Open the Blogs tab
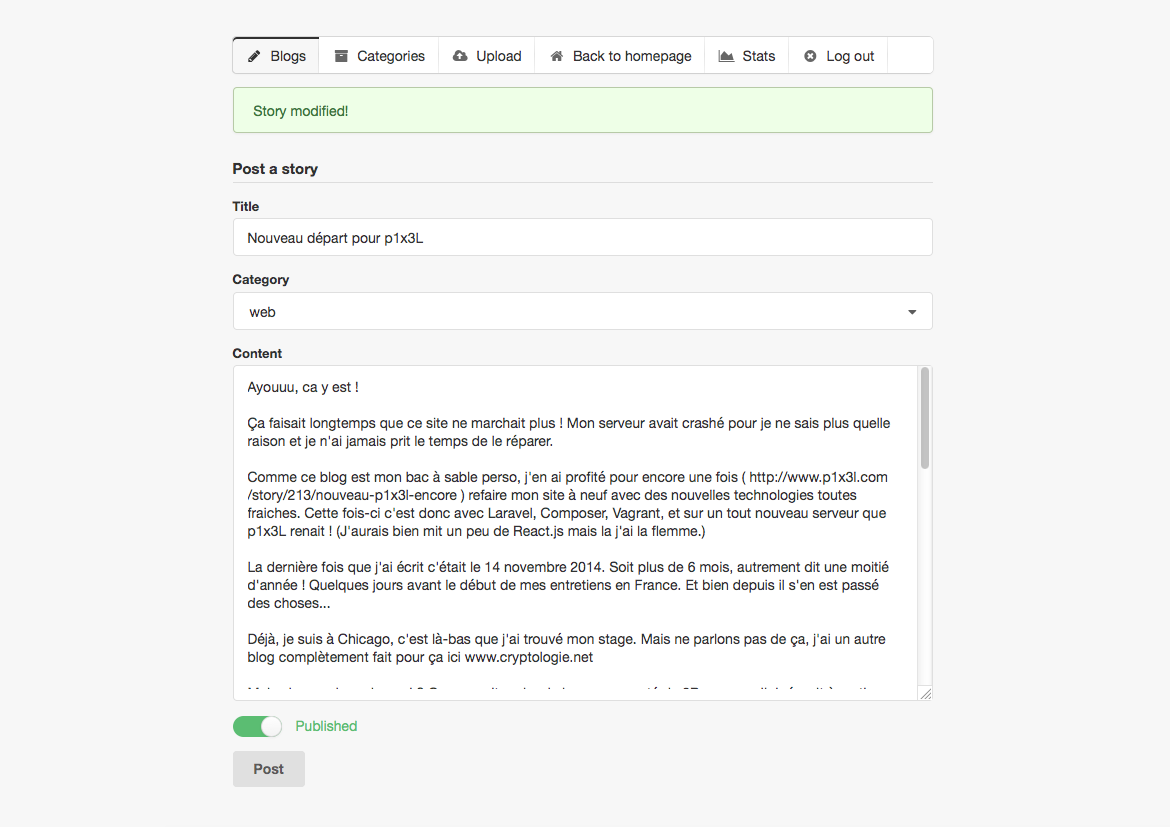 [287, 56]
